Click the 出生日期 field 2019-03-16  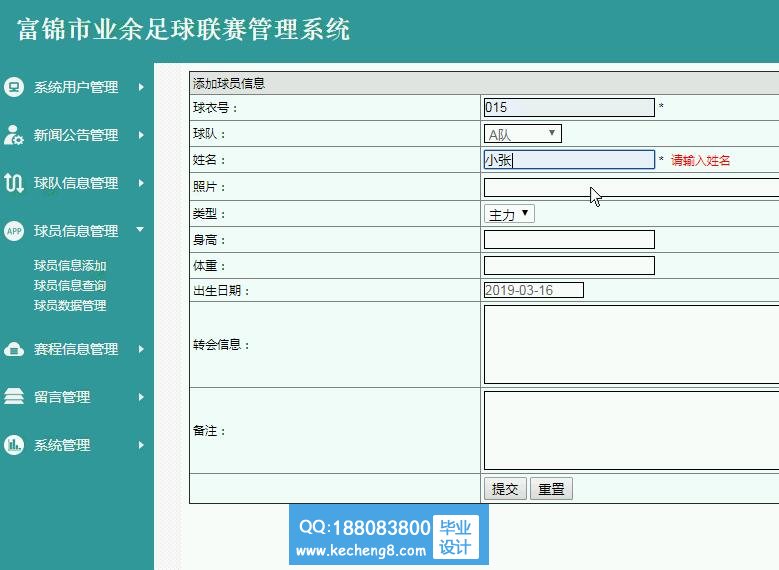534,290
